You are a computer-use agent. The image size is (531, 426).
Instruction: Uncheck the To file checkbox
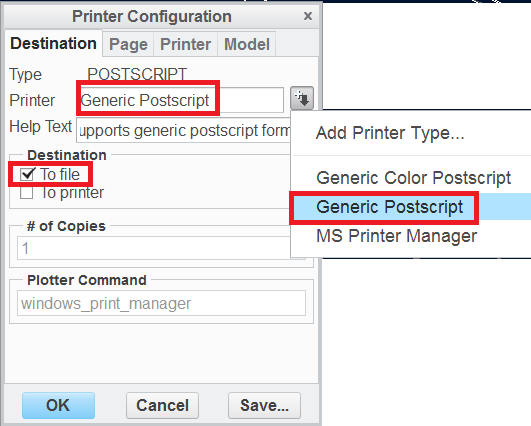[27, 174]
